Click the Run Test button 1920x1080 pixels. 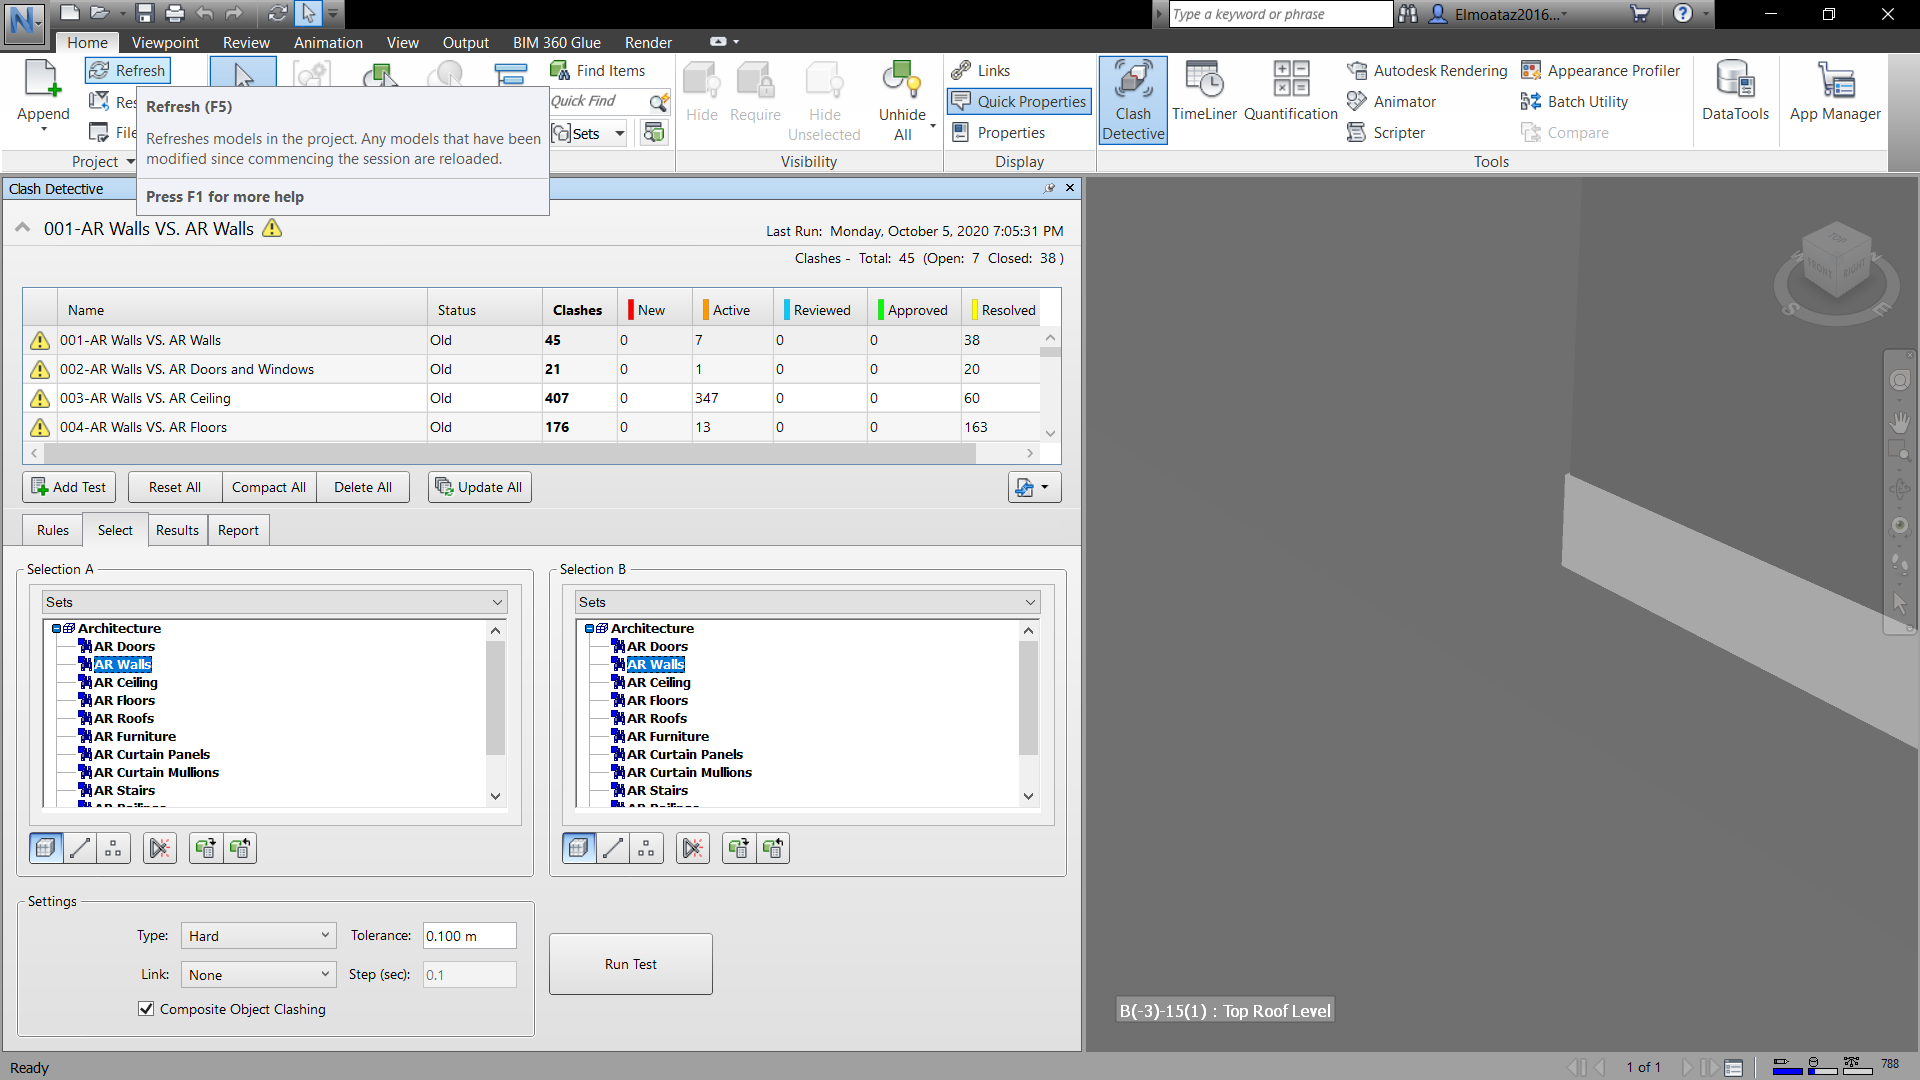[x=630, y=963]
